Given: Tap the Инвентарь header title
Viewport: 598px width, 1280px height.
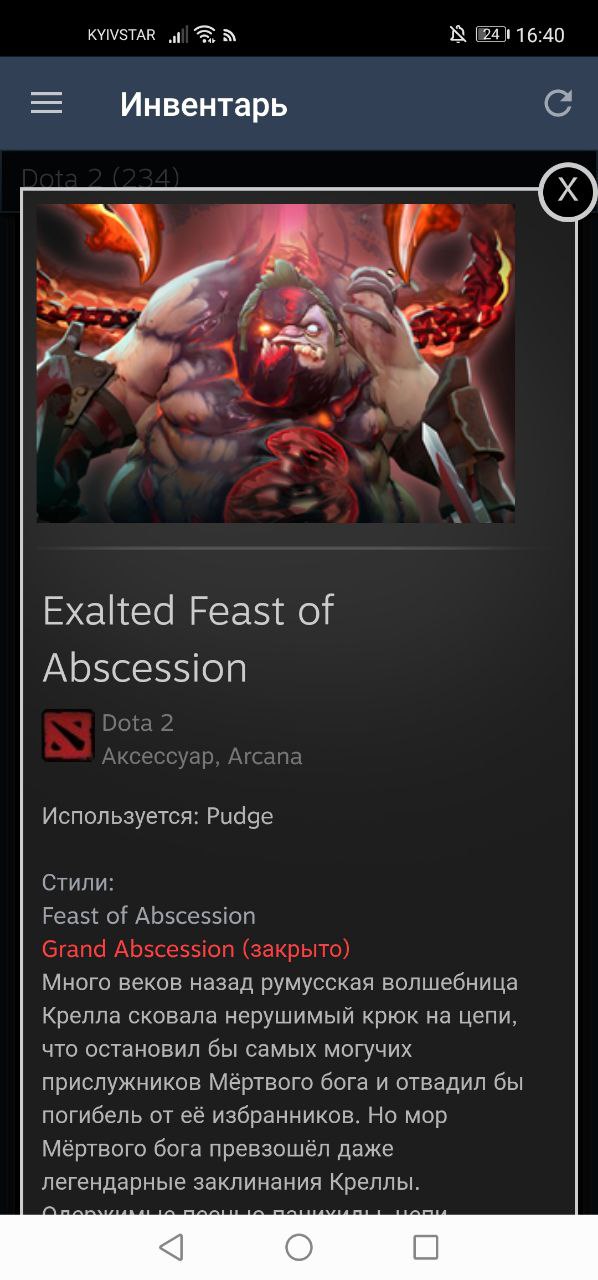Looking at the screenshot, I should 204,104.
